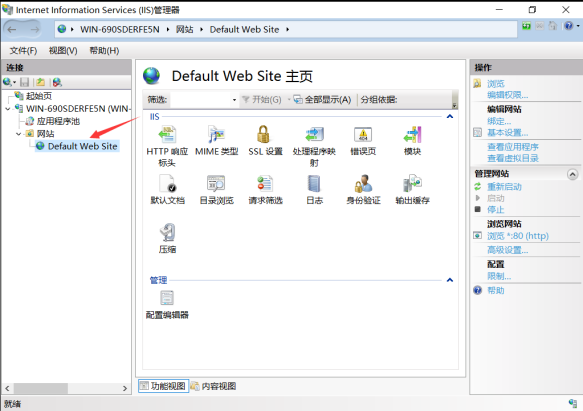This screenshot has height=411, width=583.
Task: Click the 浏览 action link
Action: click(x=496, y=84)
